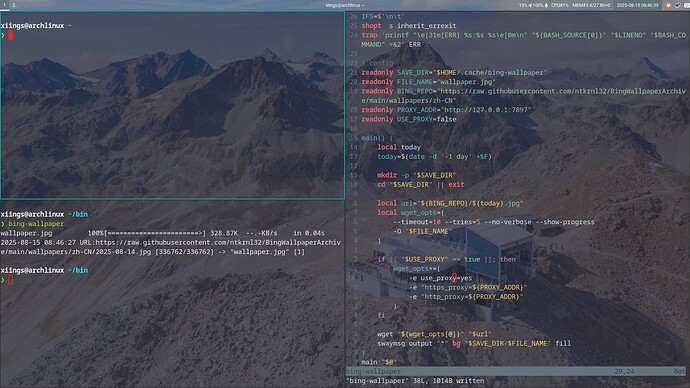This screenshot has width=690, height=388.
Task: Click the date and time clock
Action: pyautogui.click(x=638, y=5)
